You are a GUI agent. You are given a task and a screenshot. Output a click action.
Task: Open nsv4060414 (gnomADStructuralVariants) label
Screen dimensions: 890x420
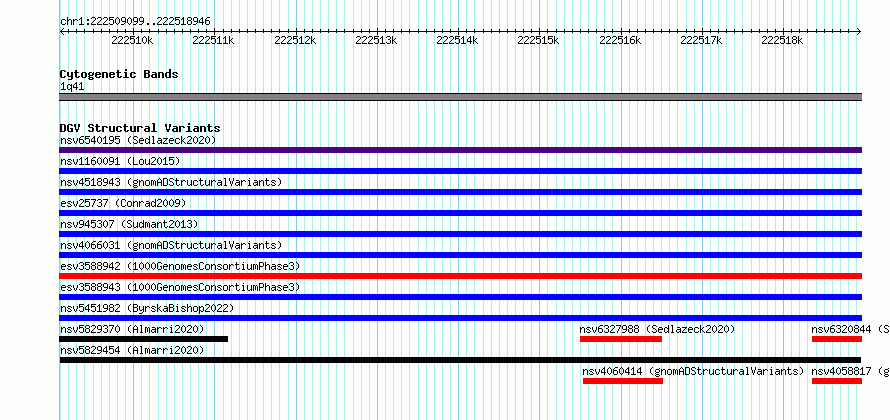694,371
